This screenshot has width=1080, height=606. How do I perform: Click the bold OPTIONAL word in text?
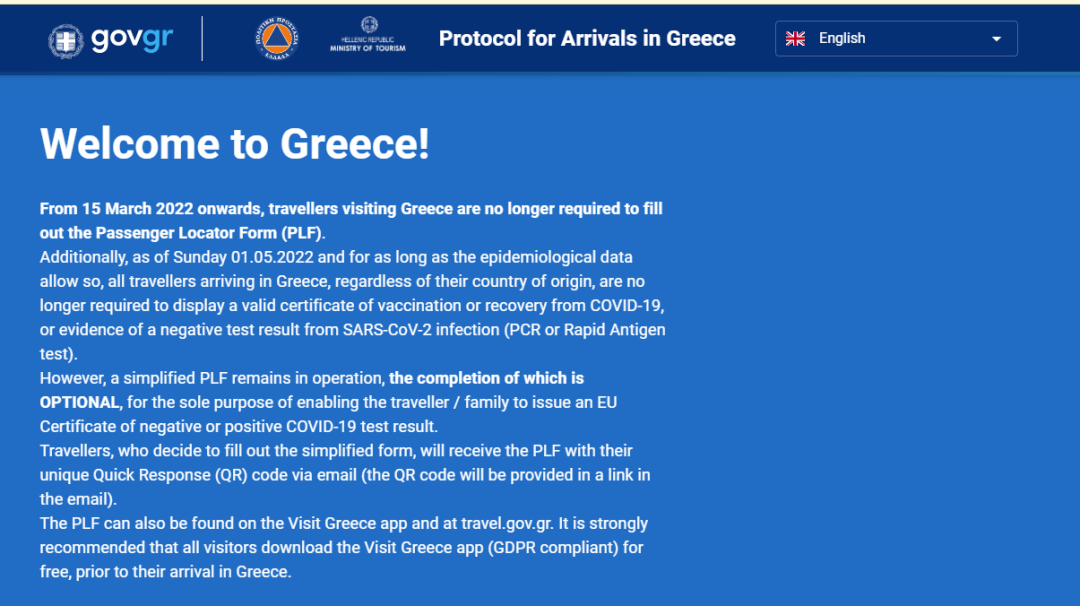tap(79, 402)
